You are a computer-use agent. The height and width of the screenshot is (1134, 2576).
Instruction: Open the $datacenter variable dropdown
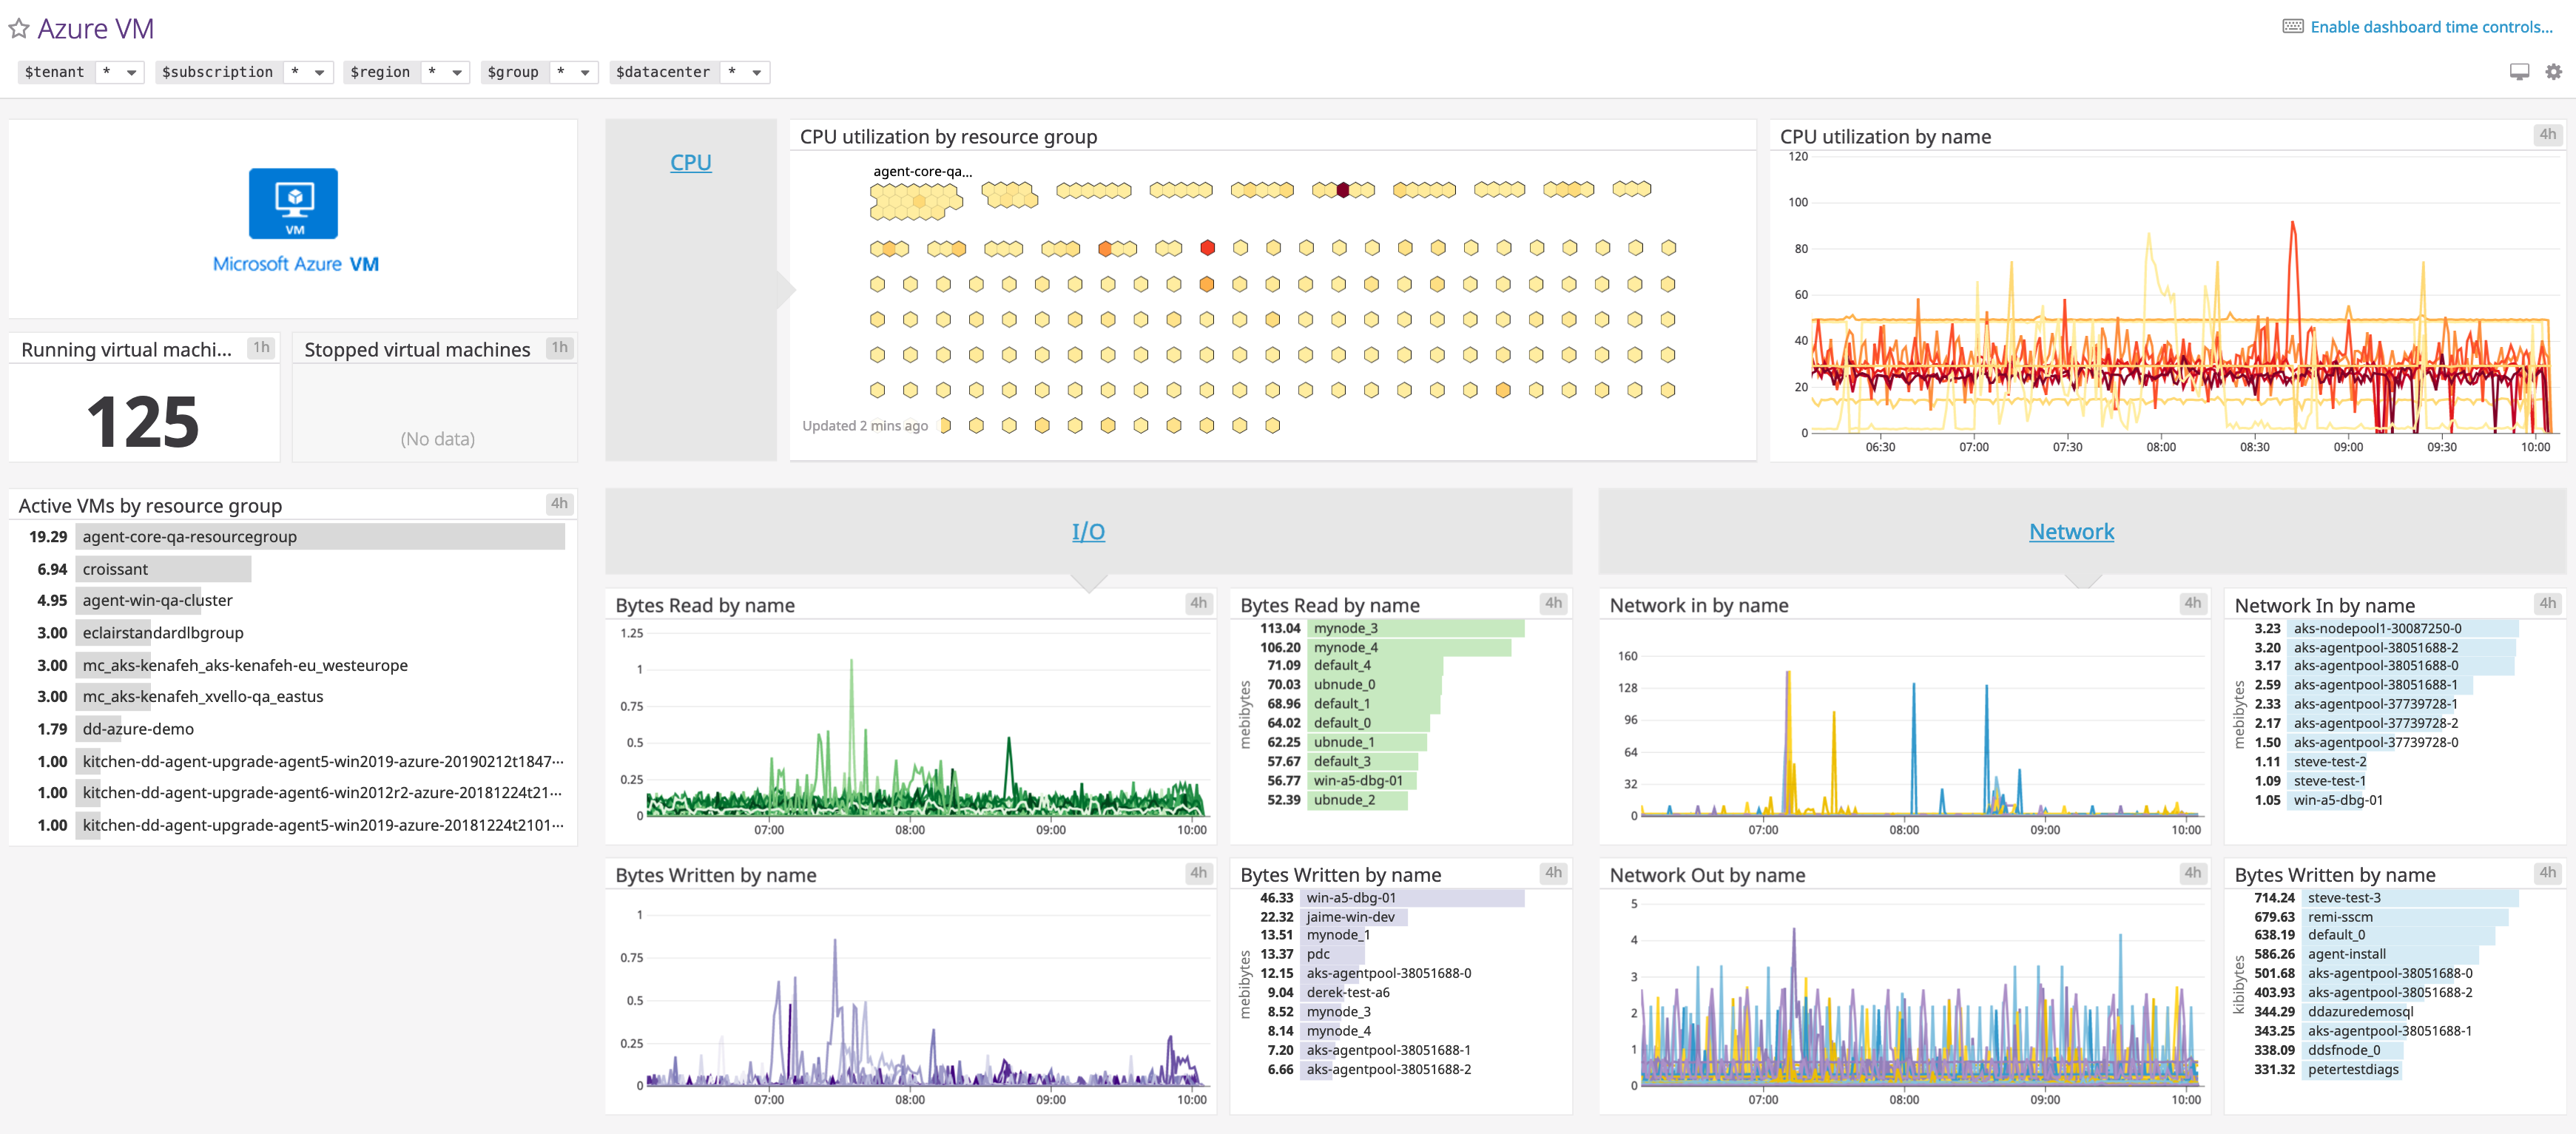click(x=745, y=71)
